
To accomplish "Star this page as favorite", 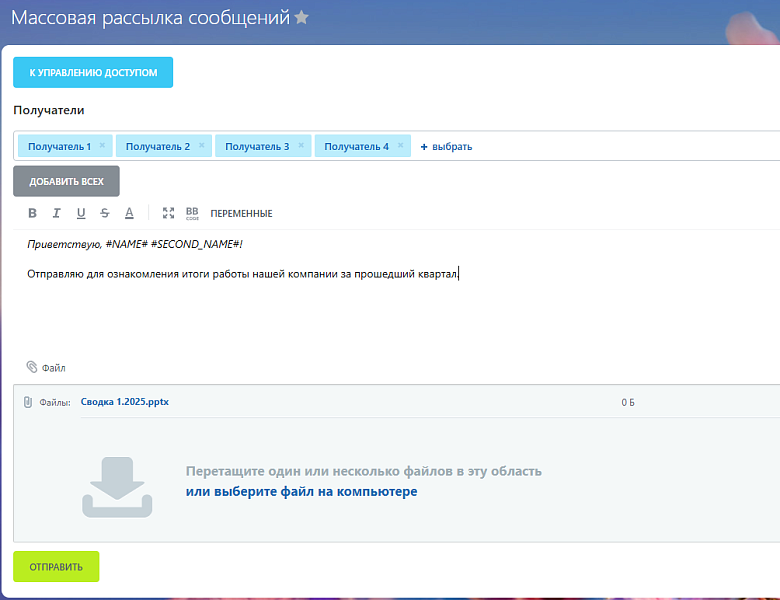I will (x=301, y=18).
